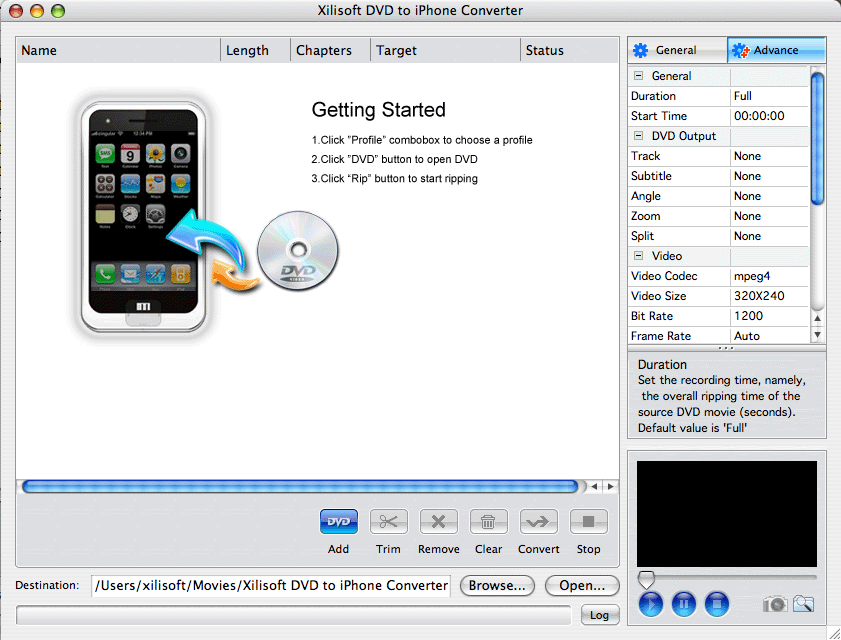Select the Trim scissors tool
The width and height of the screenshot is (841, 640).
pos(388,522)
